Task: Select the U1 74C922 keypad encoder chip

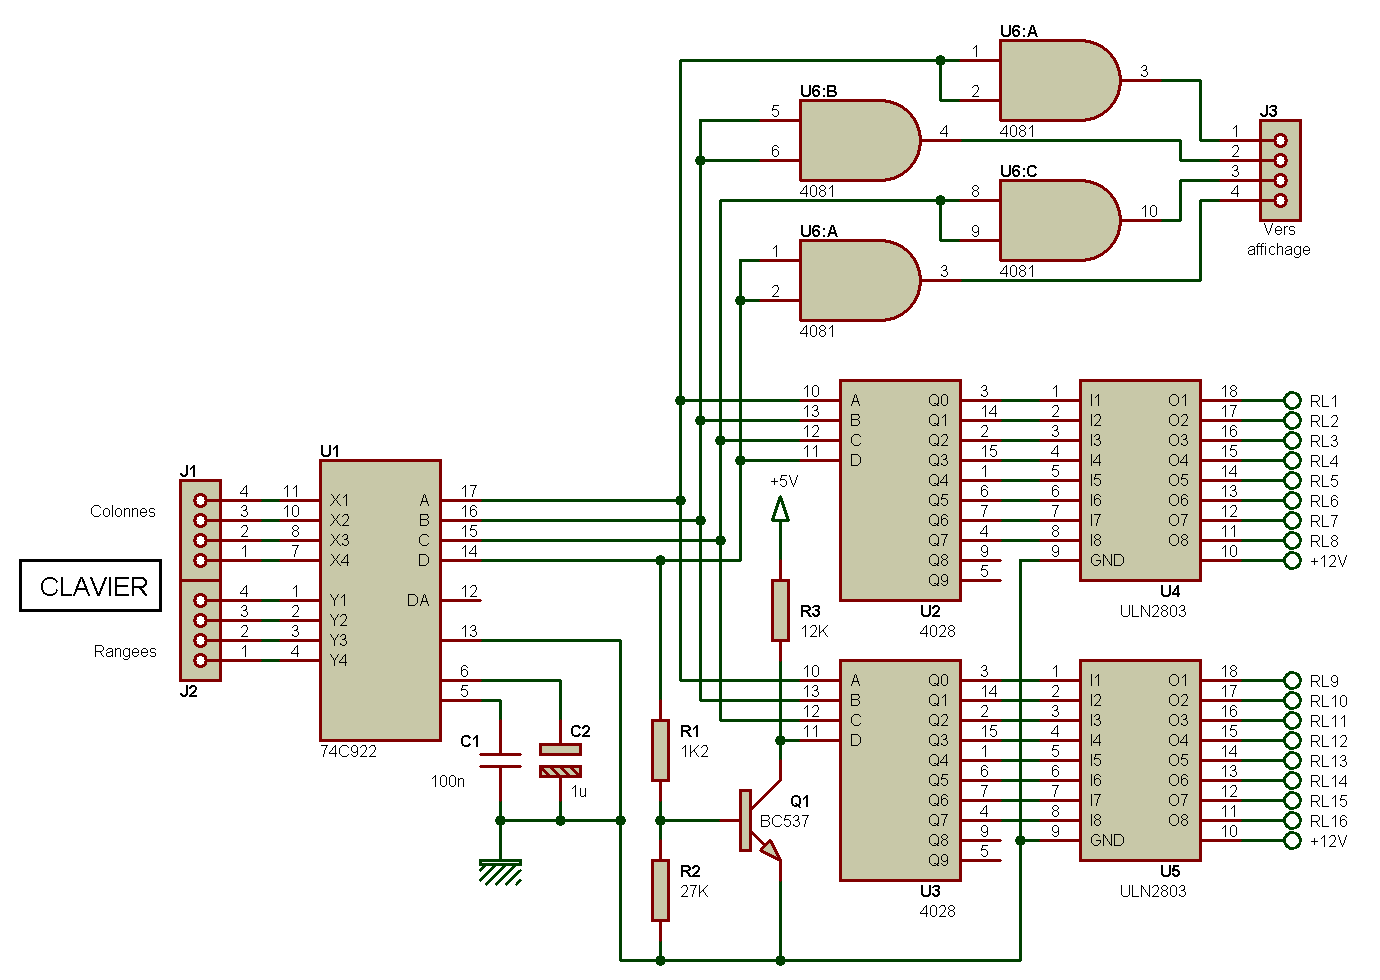Action: tap(380, 600)
